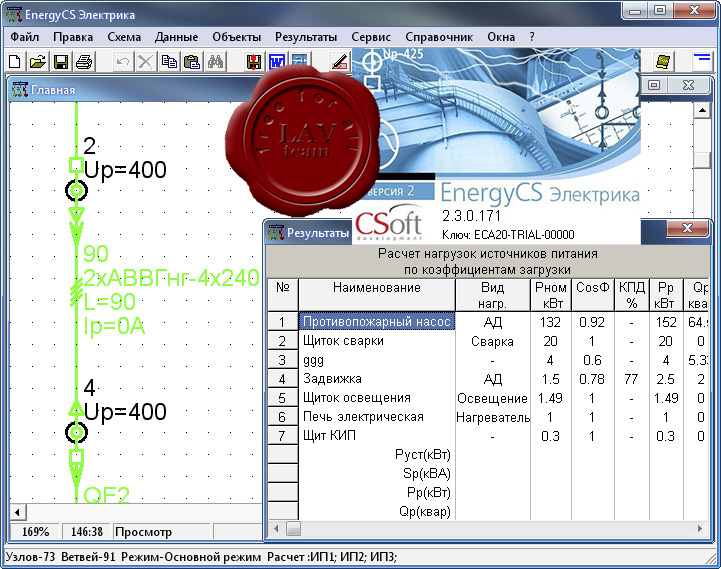Click the cable label '2хАВВГнг-4х240'
721x569 pixels.
coord(171,278)
